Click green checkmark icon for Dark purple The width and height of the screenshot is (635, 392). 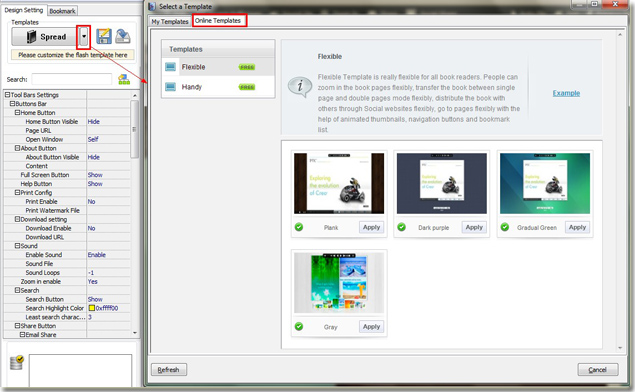point(402,227)
